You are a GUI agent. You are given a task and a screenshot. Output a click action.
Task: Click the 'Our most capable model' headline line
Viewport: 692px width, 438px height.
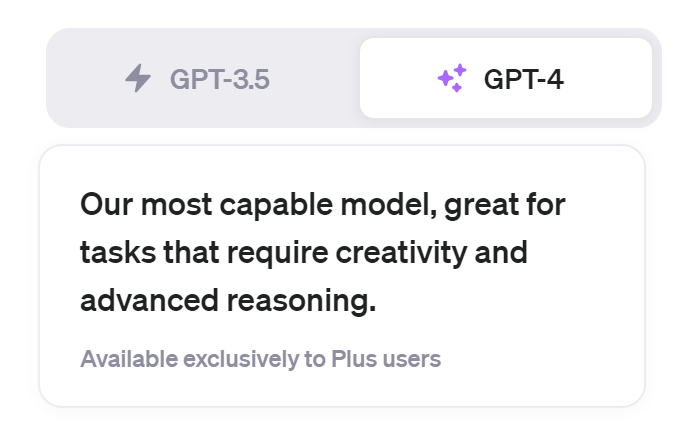[323, 204]
